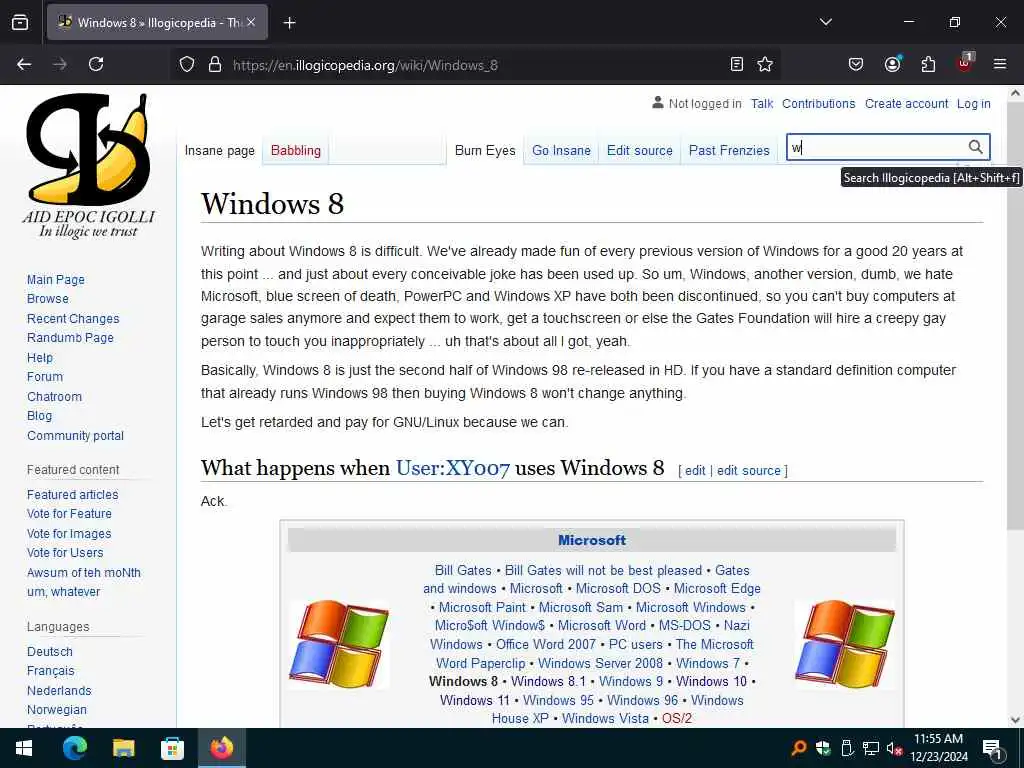This screenshot has height=768, width=1024.
Task: Click Create account link
Action: 906,104
